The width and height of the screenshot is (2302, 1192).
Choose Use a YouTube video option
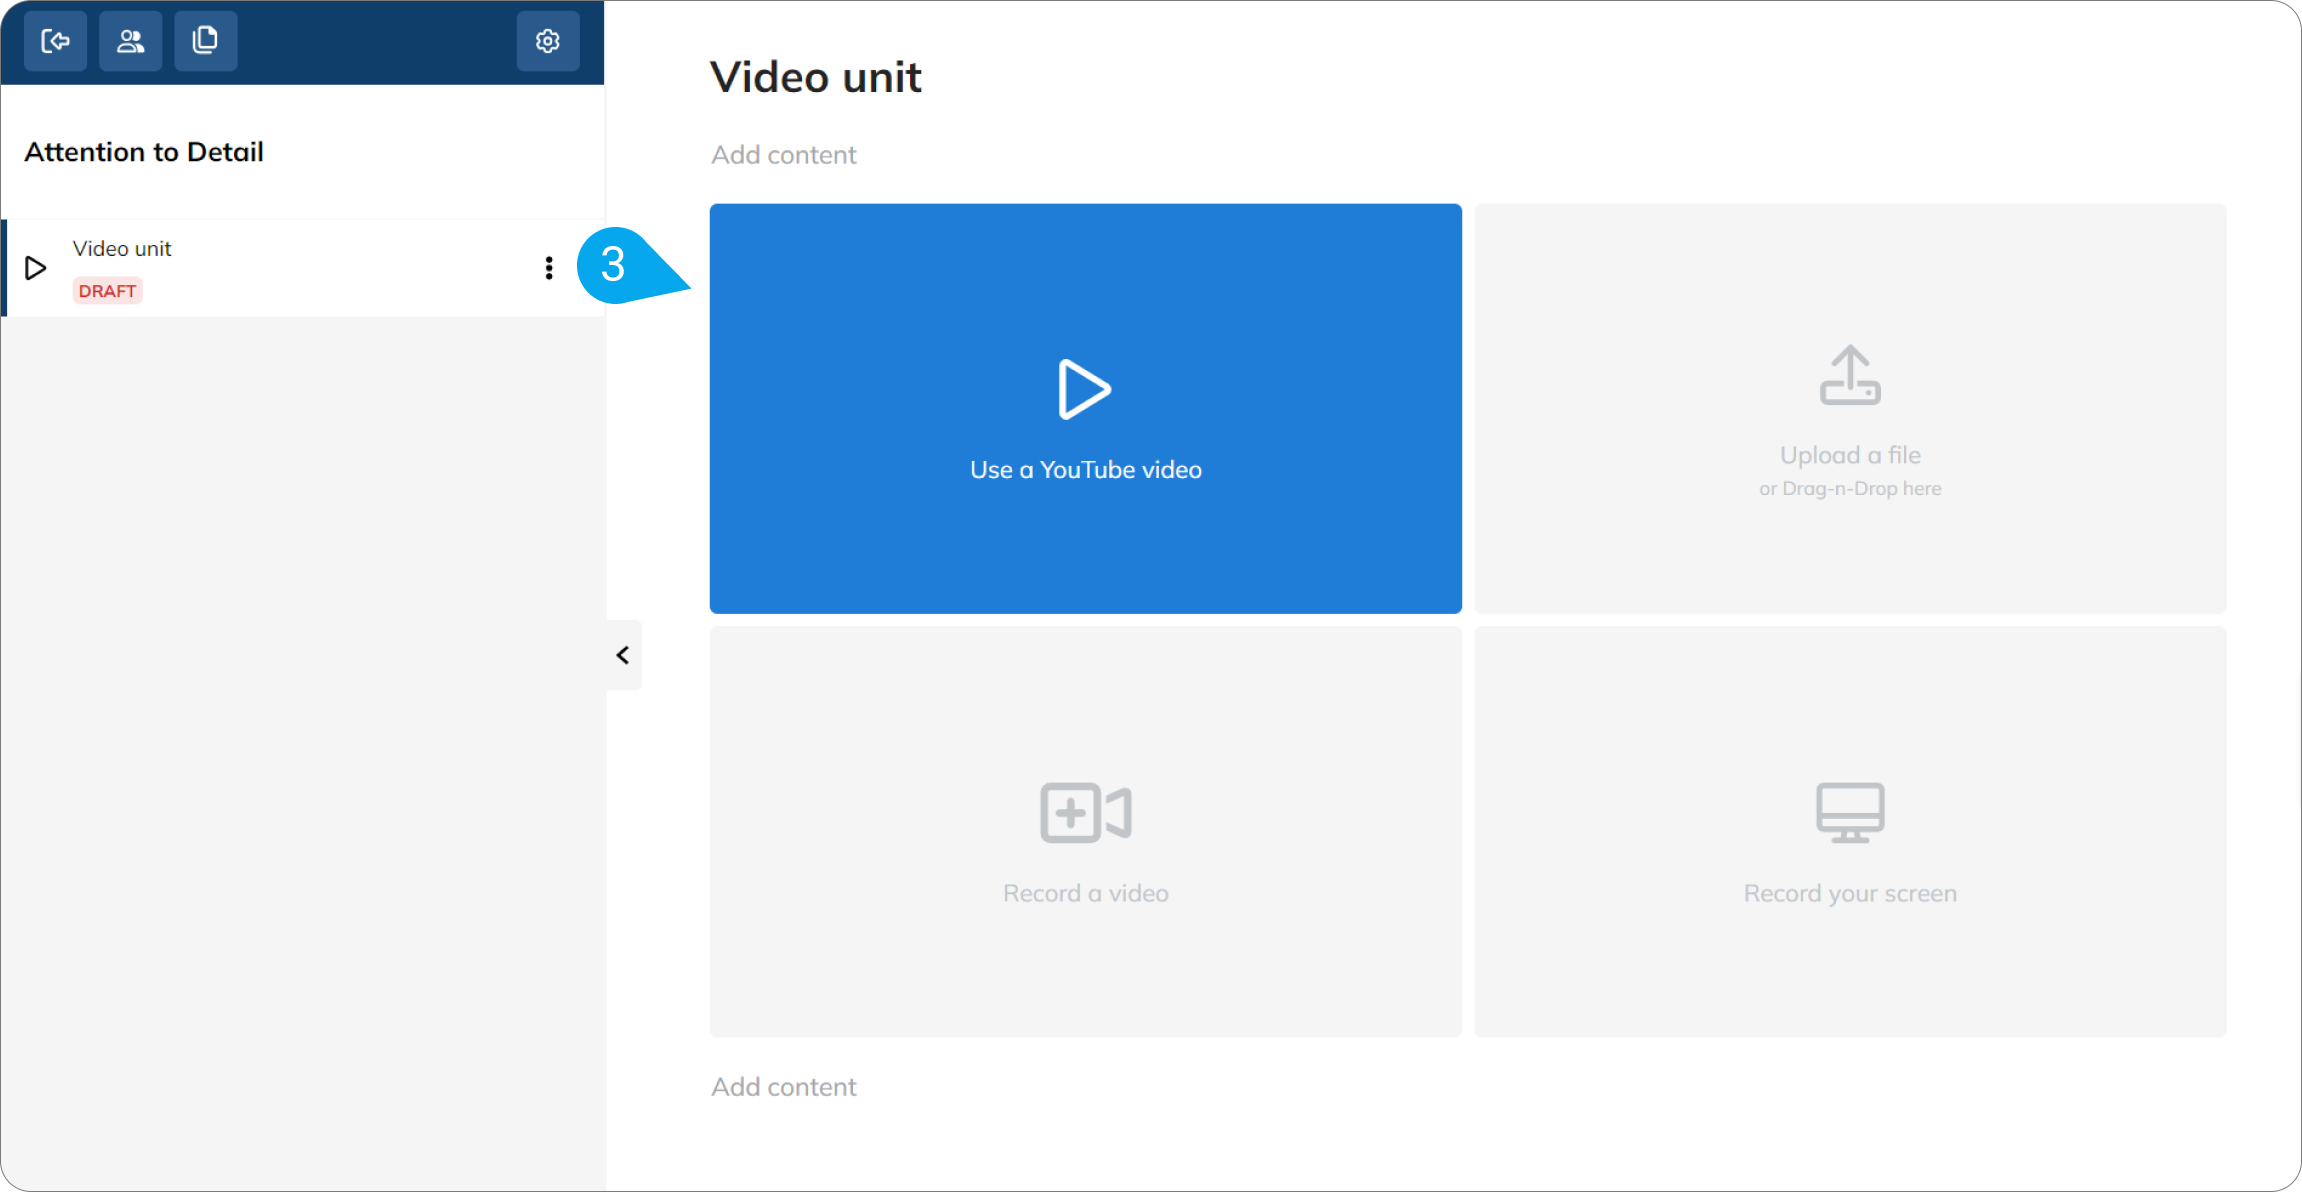pos(1086,409)
